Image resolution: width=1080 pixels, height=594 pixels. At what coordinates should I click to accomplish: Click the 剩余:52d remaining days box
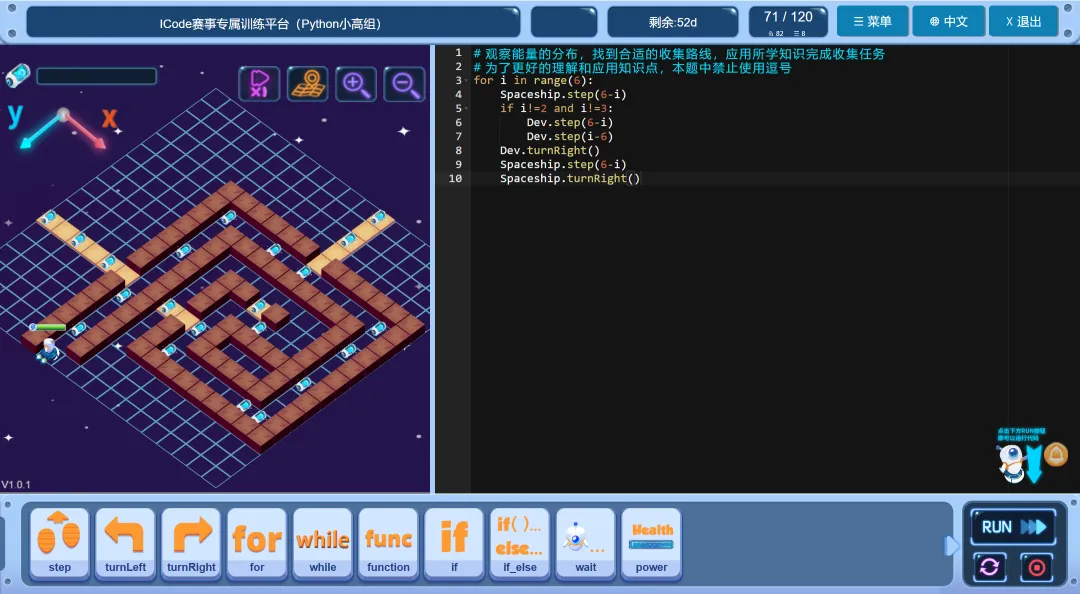672,22
